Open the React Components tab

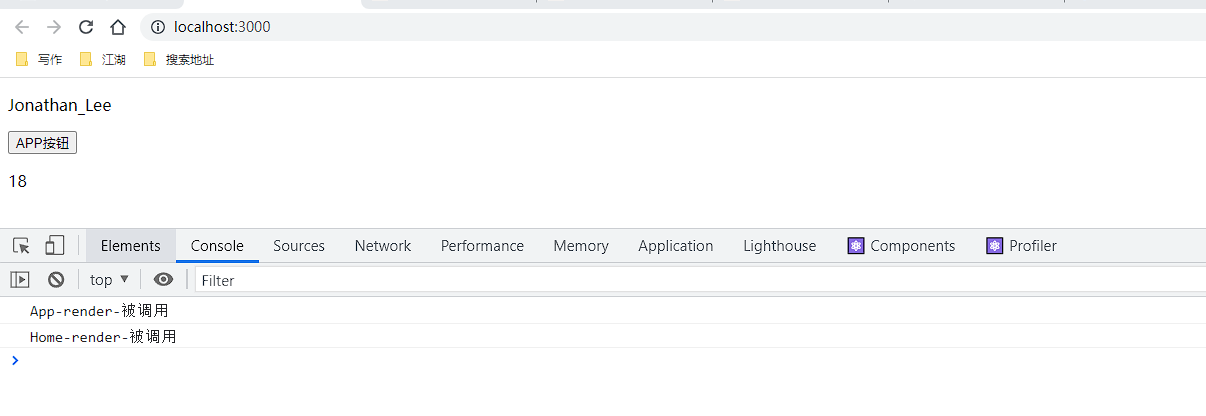pos(901,246)
